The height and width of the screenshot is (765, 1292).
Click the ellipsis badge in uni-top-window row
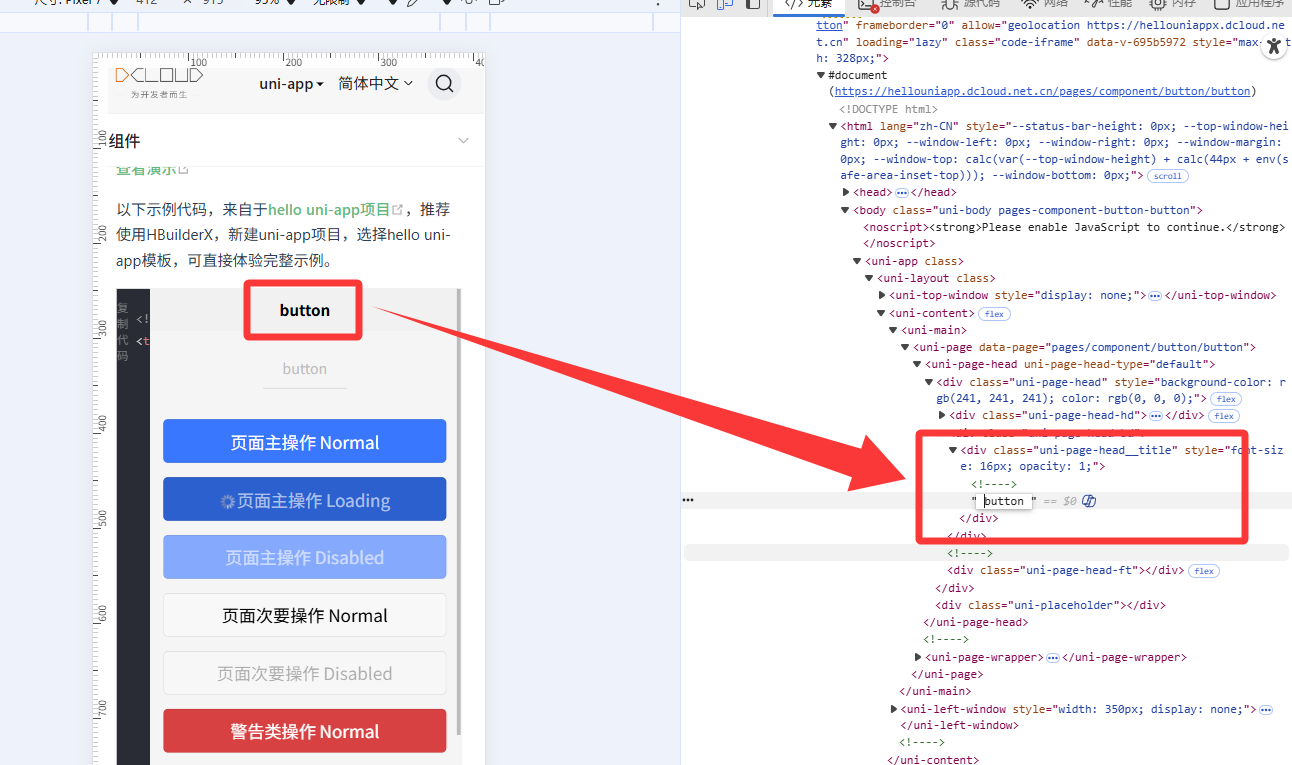tap(1154, 295)
